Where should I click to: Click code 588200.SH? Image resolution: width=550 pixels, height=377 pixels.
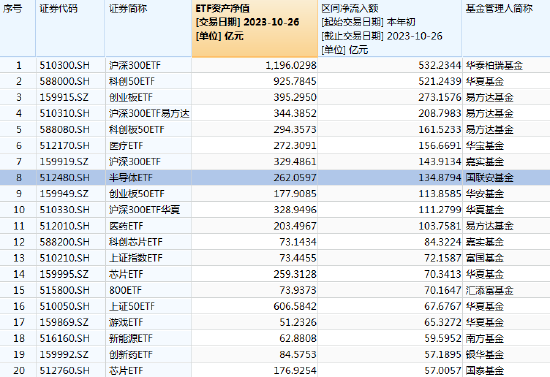click(65, 242)
